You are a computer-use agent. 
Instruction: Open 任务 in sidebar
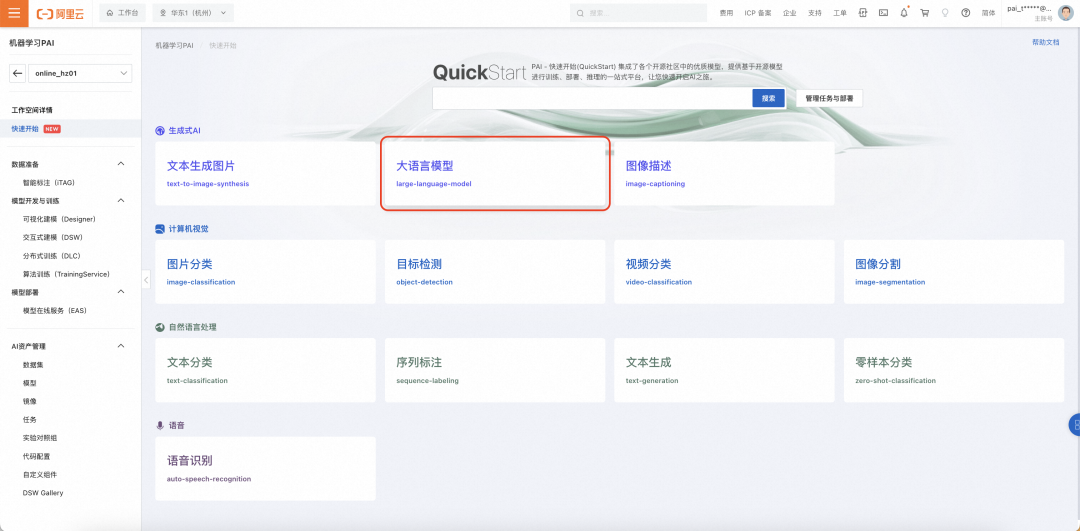click(x=30, y=419)
